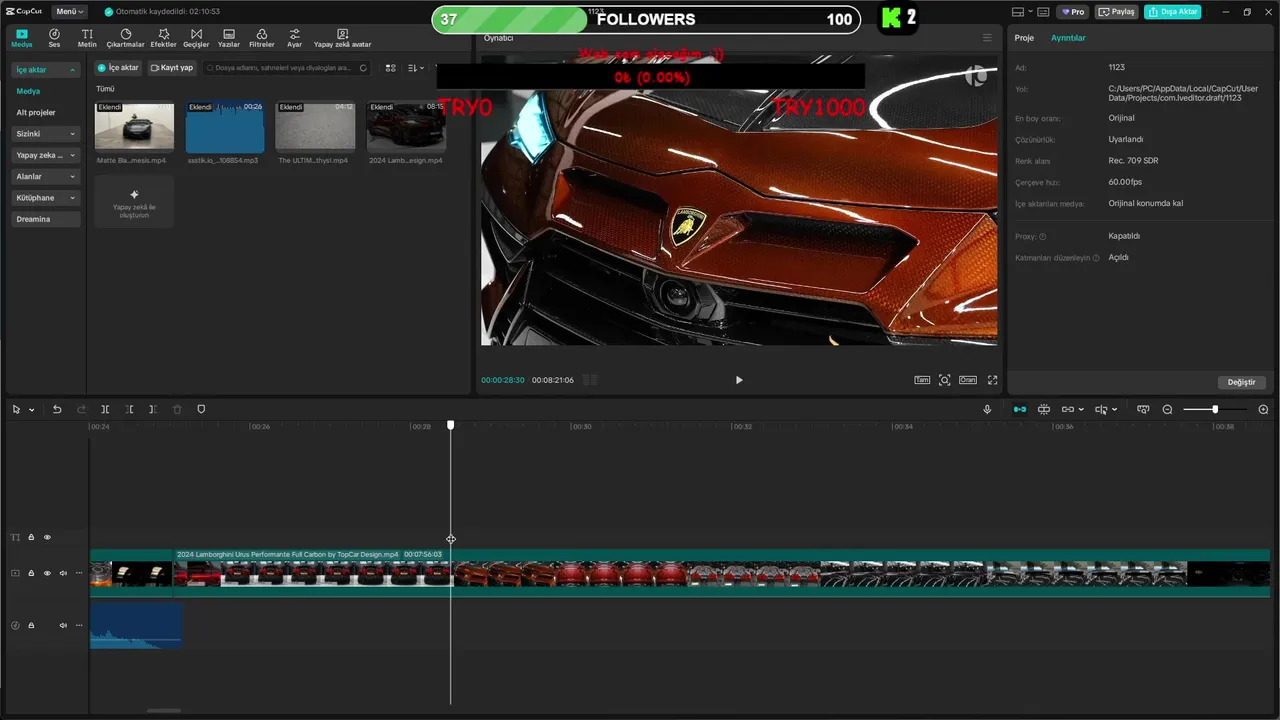This screenshot has width=1280, height=720.
Task: Toggle visibility of the text track
Action: pos(47,537)
